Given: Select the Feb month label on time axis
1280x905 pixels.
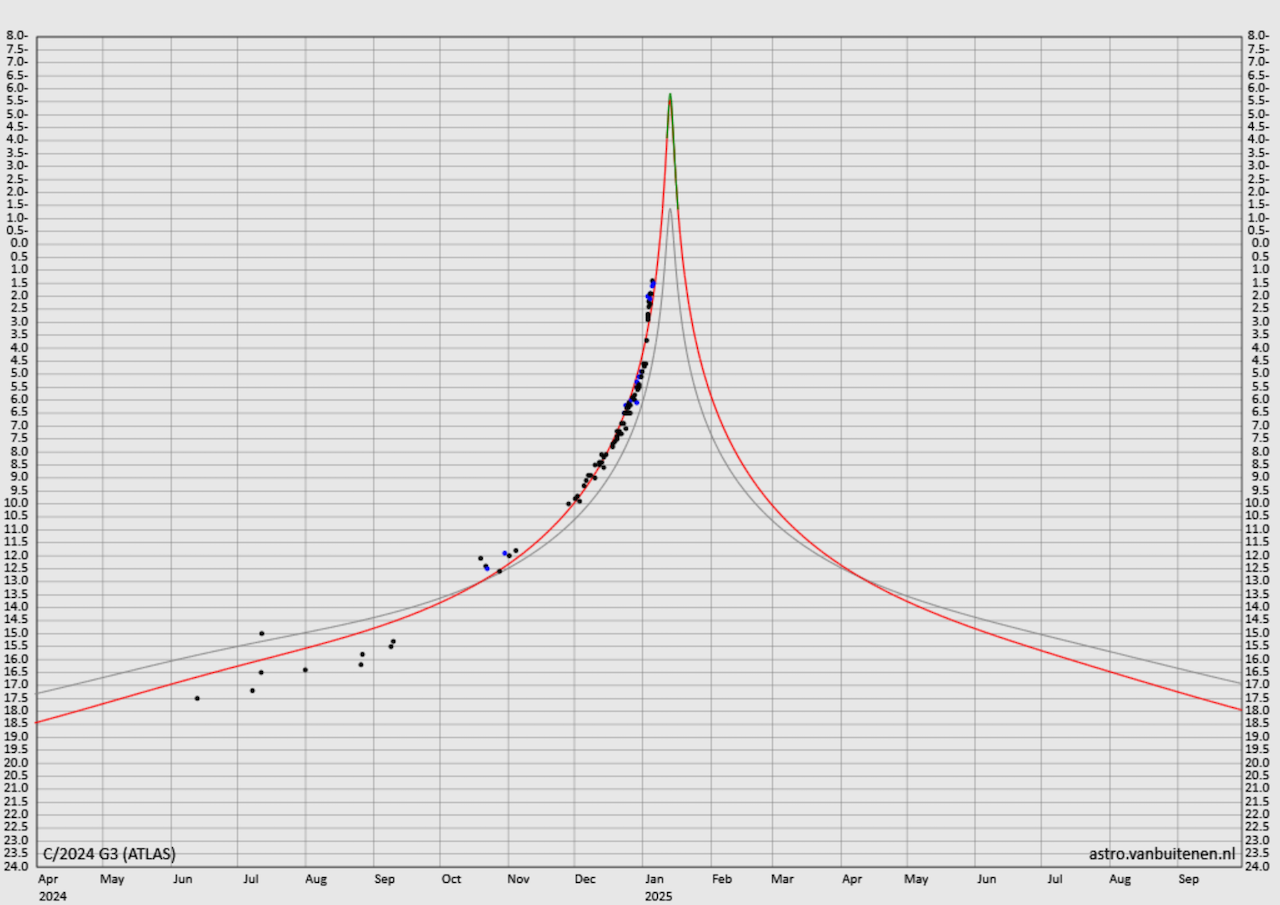Looking at the screenshot, I should tap(721, 880).
